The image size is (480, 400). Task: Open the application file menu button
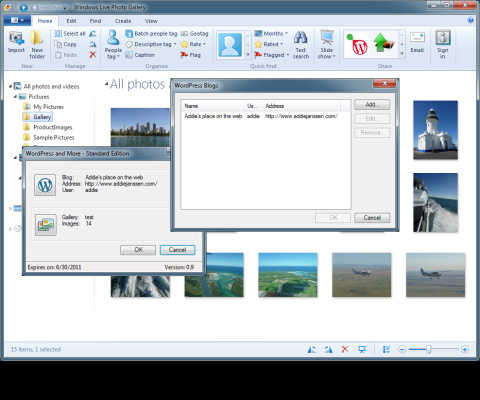coord(17,21)
